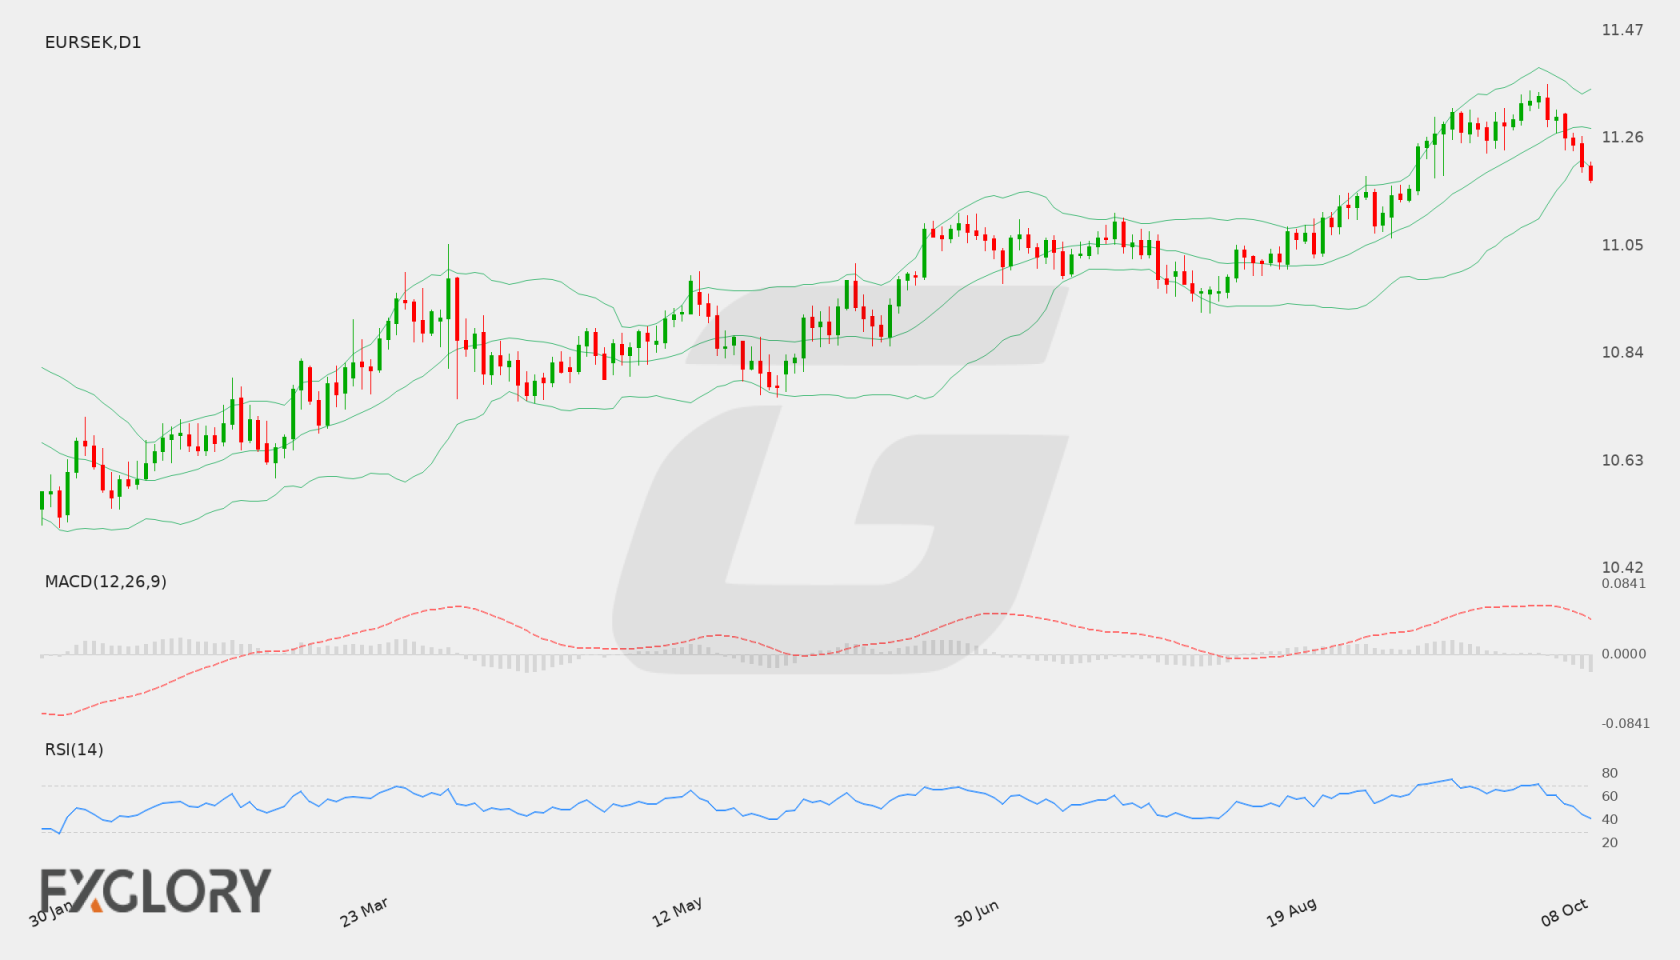Select the 11.47 price axis label
Screen dimensions: 1680x960
(1622, 30)
